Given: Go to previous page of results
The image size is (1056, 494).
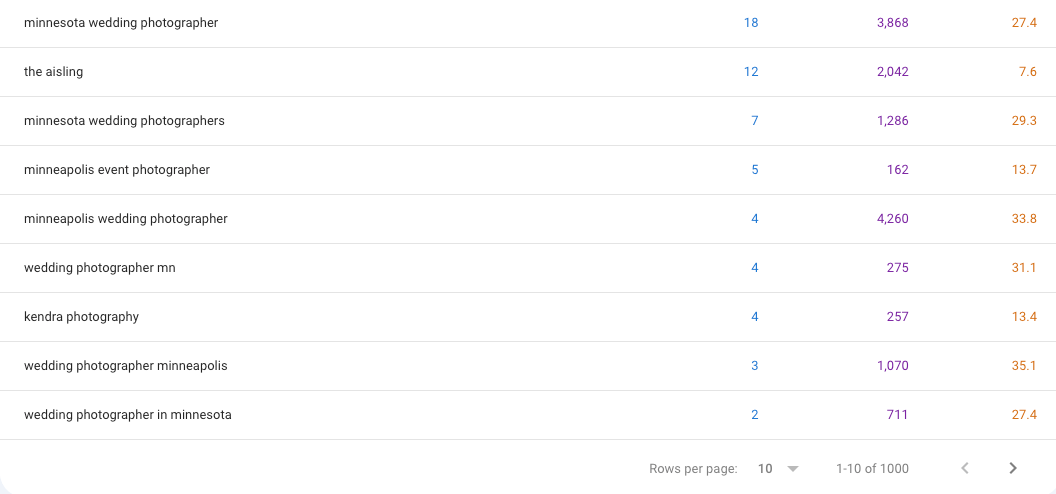Looking at the screenshot, I should coord(965,468).
